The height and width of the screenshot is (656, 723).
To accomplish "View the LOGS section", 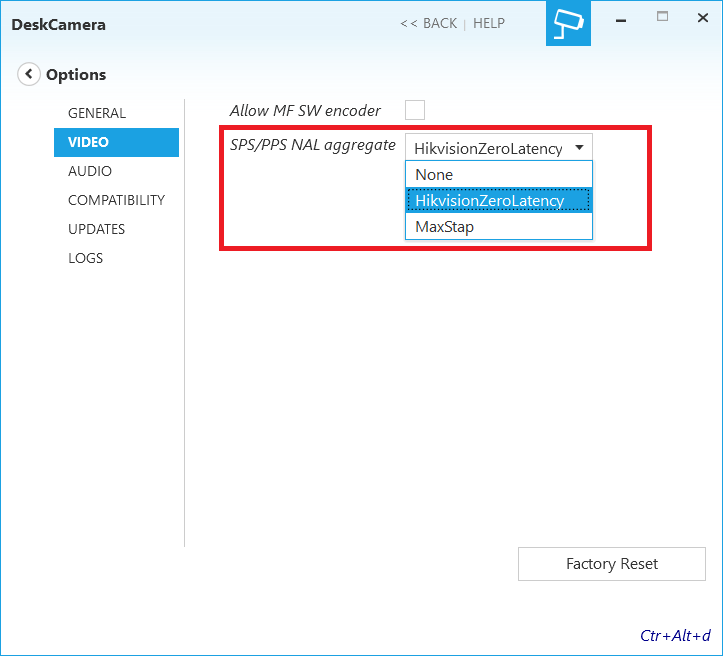I will (85, 258).
